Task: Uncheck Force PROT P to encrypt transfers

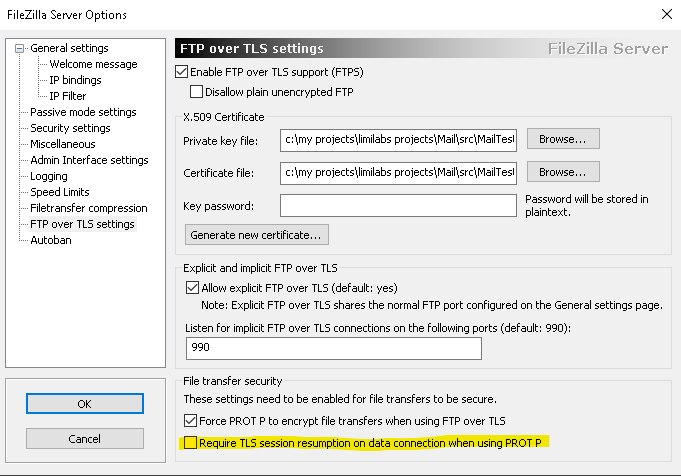Action: pyautogui.click(x=190, y=420)
